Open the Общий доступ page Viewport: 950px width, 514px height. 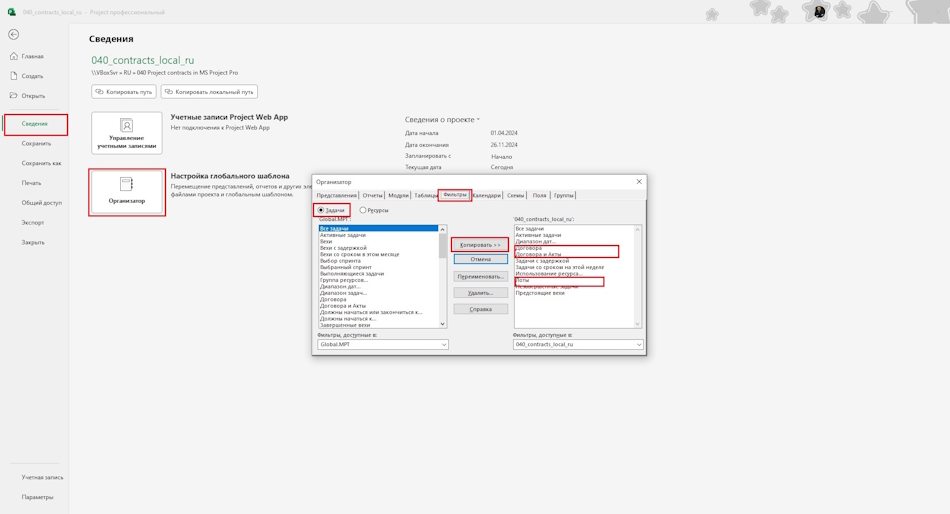tap(41, 202)
